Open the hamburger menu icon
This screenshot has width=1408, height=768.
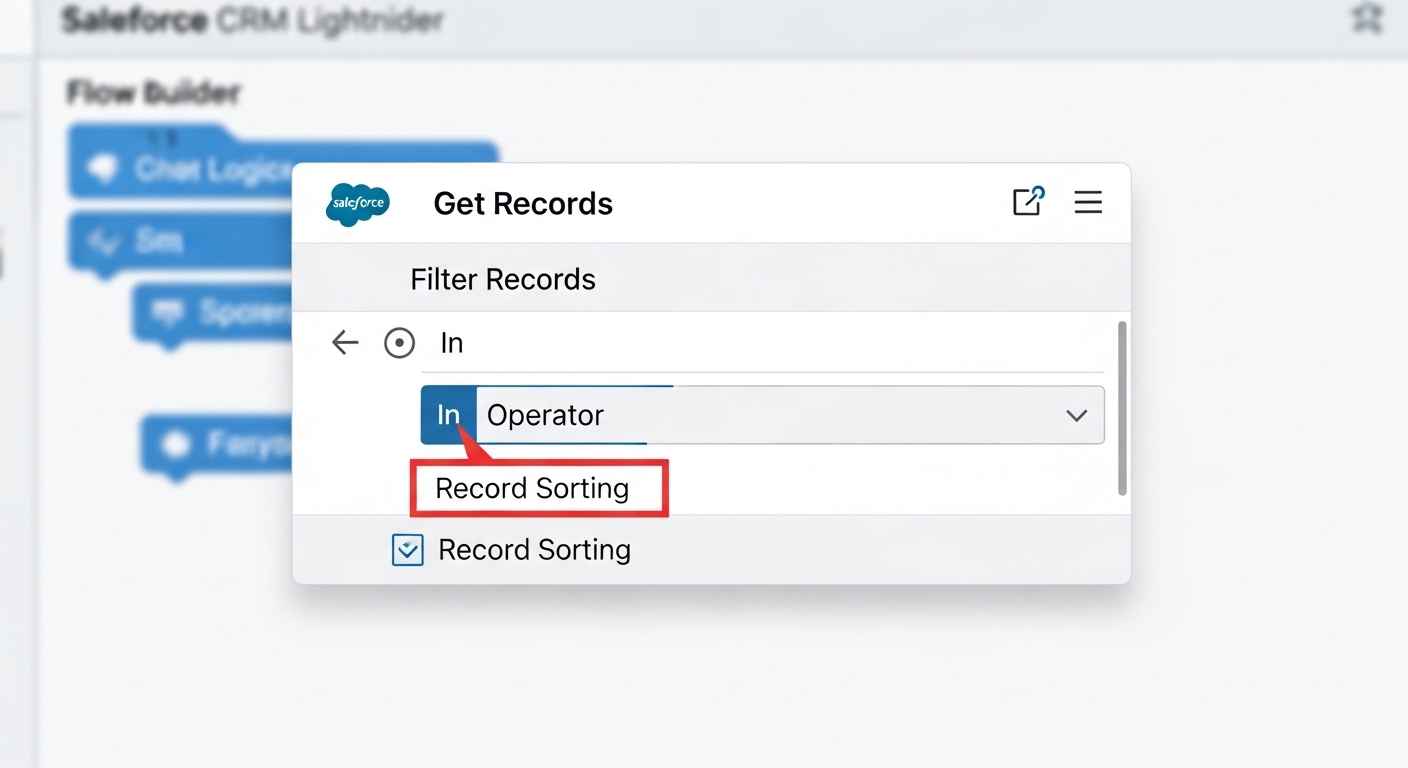[x=1088, y=202]
